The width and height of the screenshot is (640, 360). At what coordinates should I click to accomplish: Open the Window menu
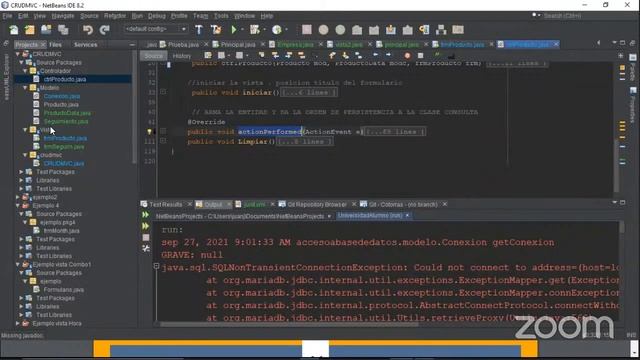point(244,16)
